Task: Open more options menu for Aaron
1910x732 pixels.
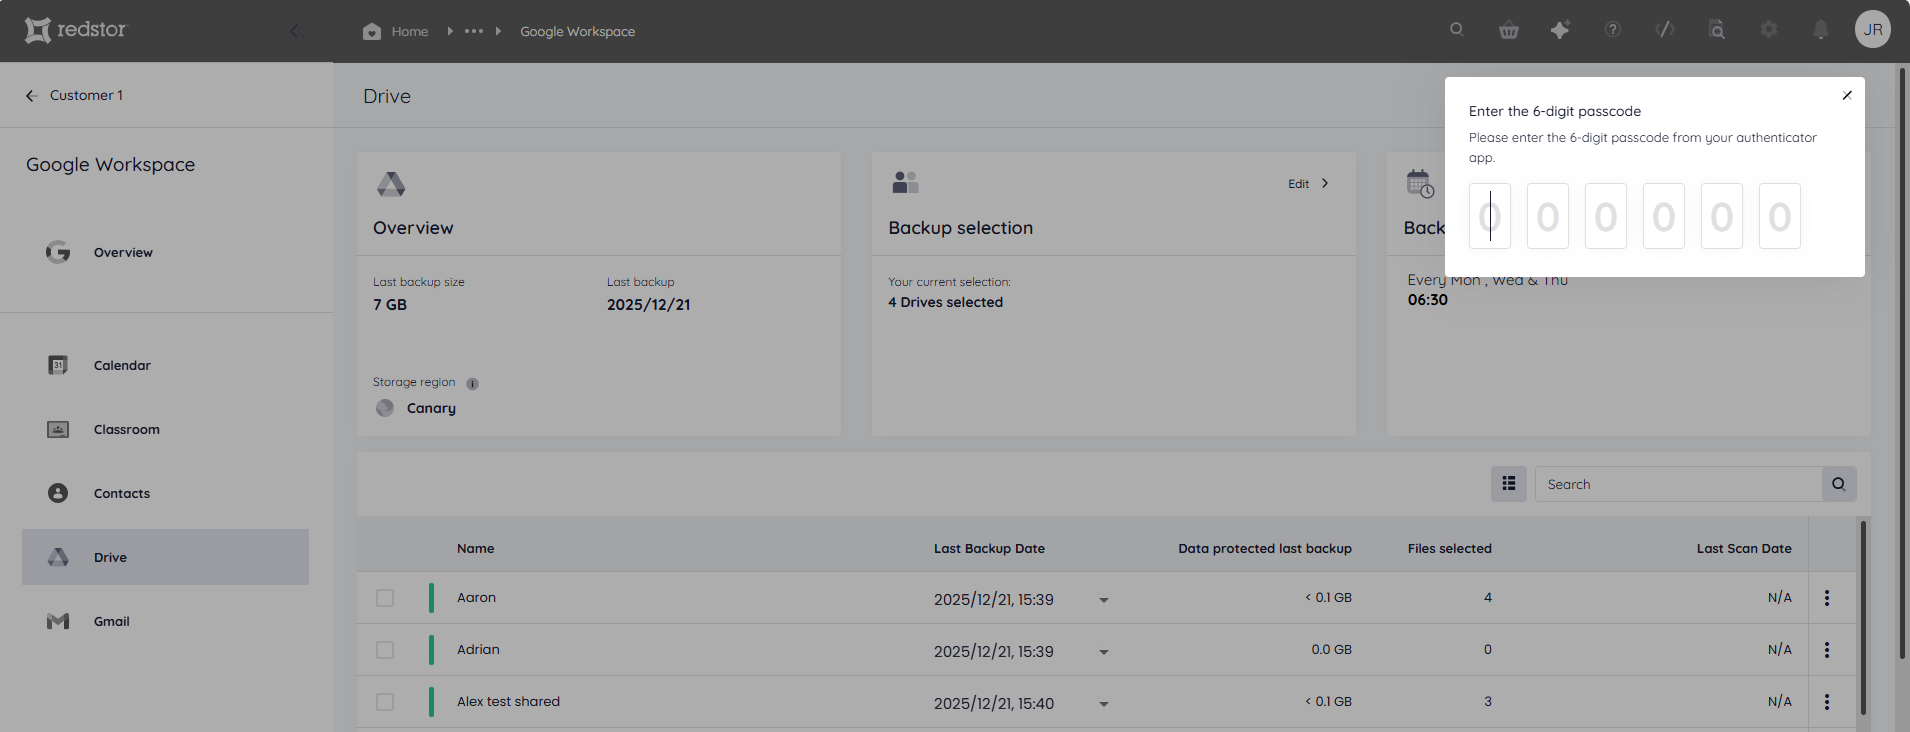Action: (1827, 598)
